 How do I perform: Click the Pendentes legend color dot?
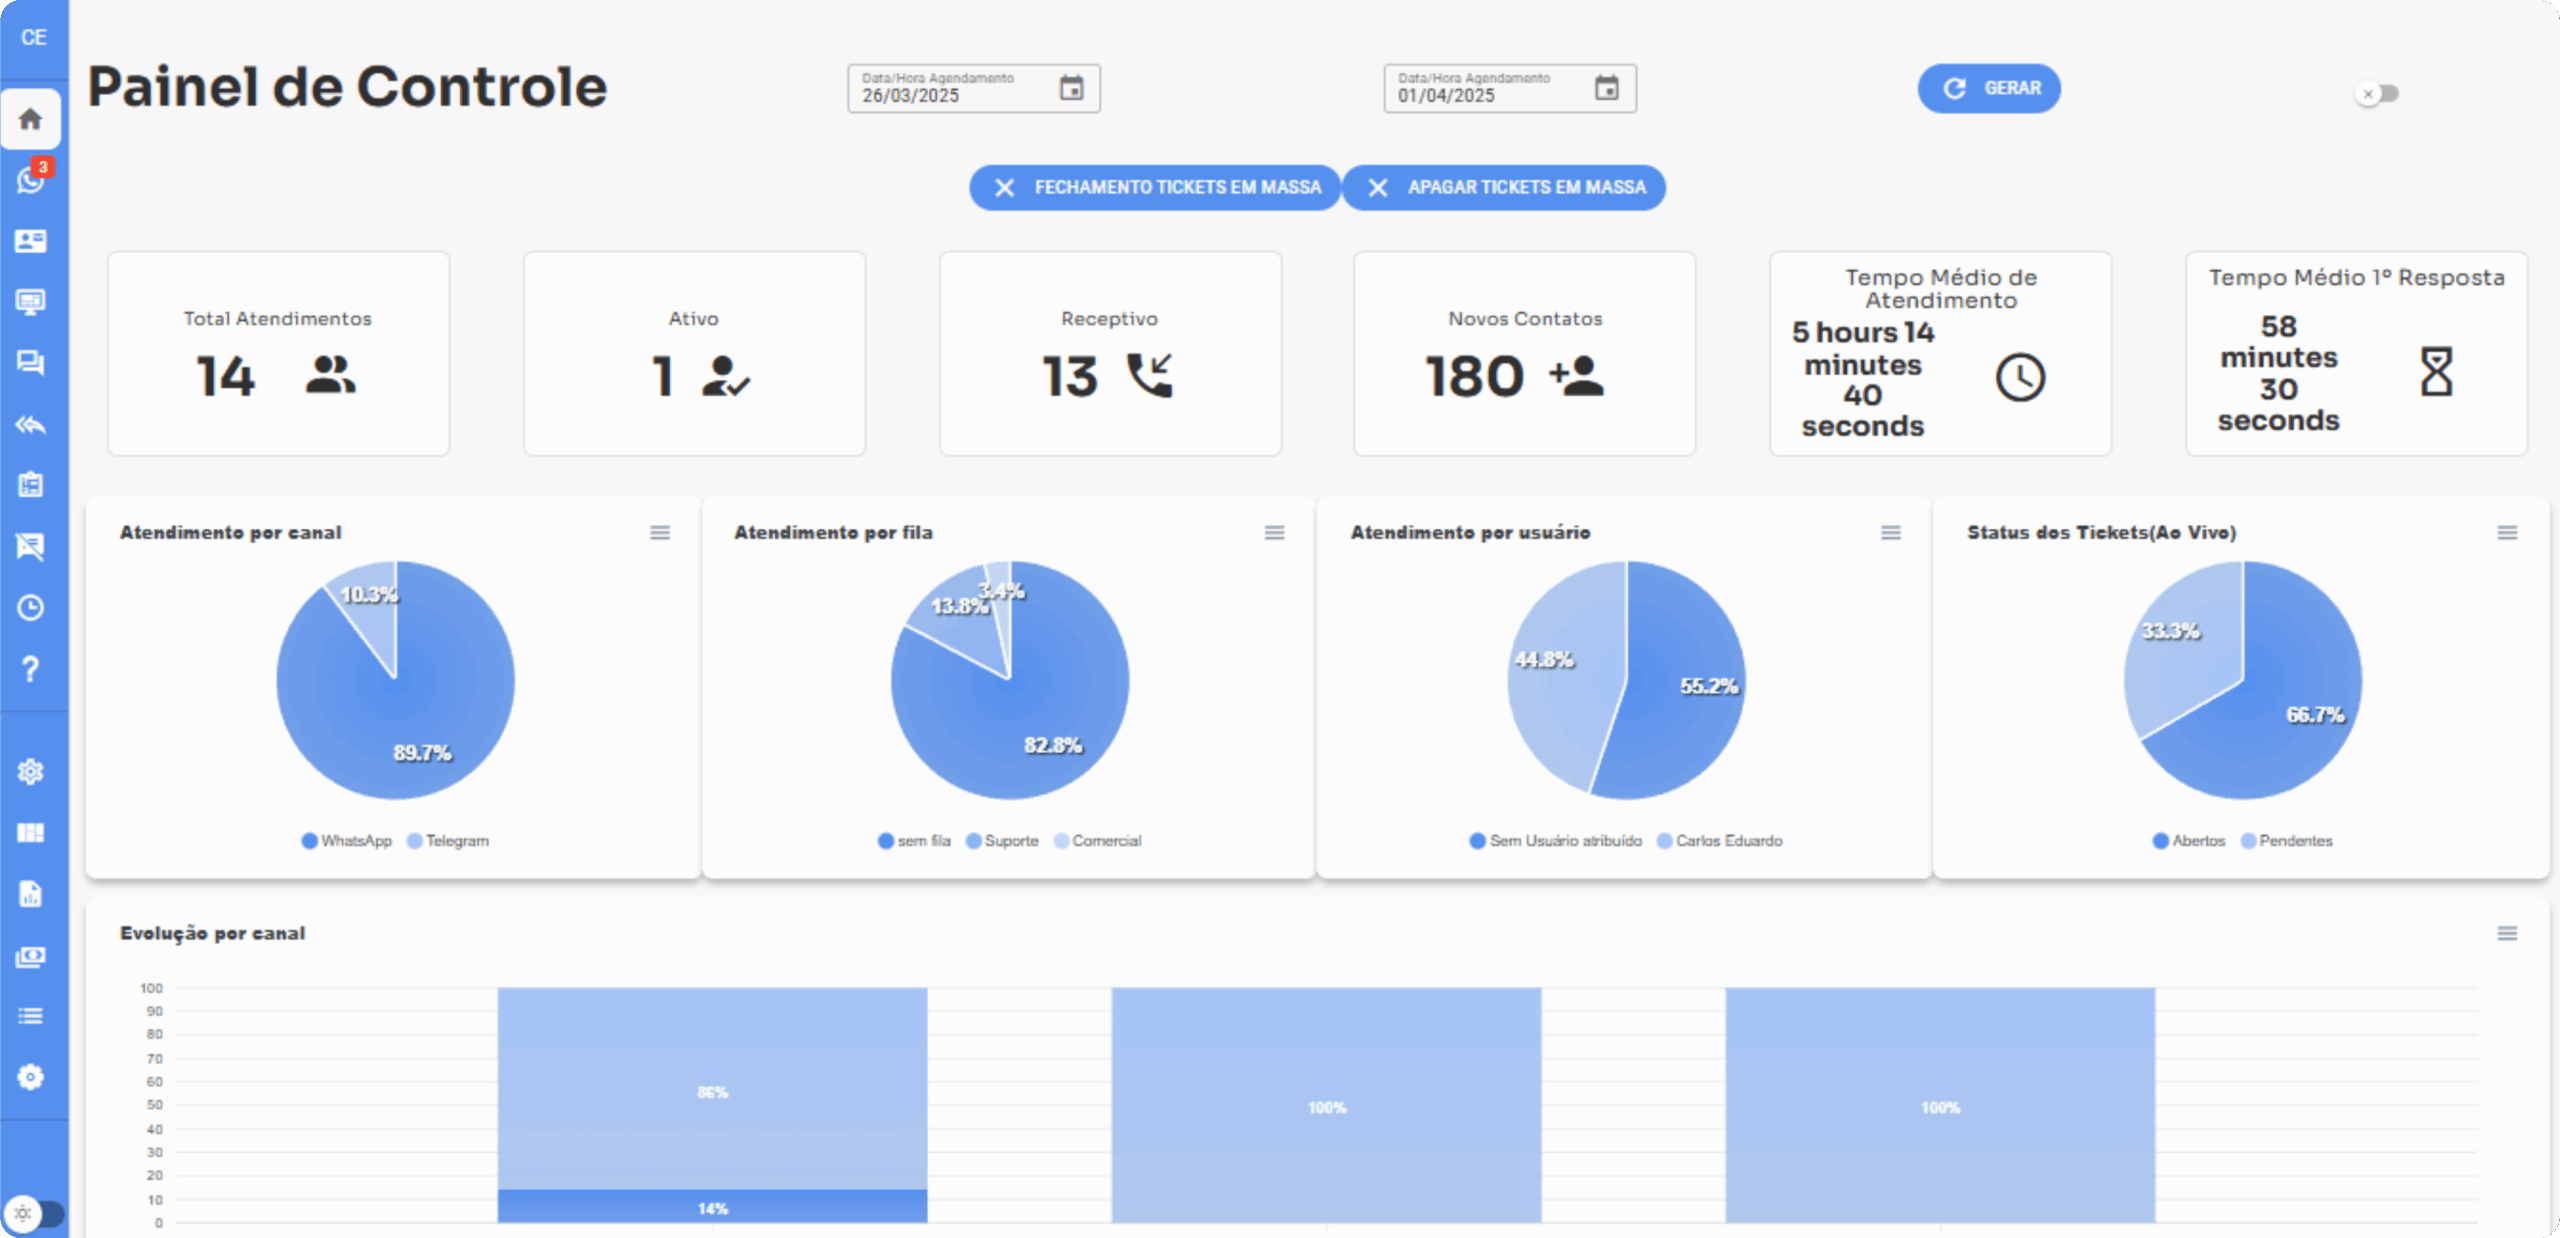click(x=2249, y=841)
